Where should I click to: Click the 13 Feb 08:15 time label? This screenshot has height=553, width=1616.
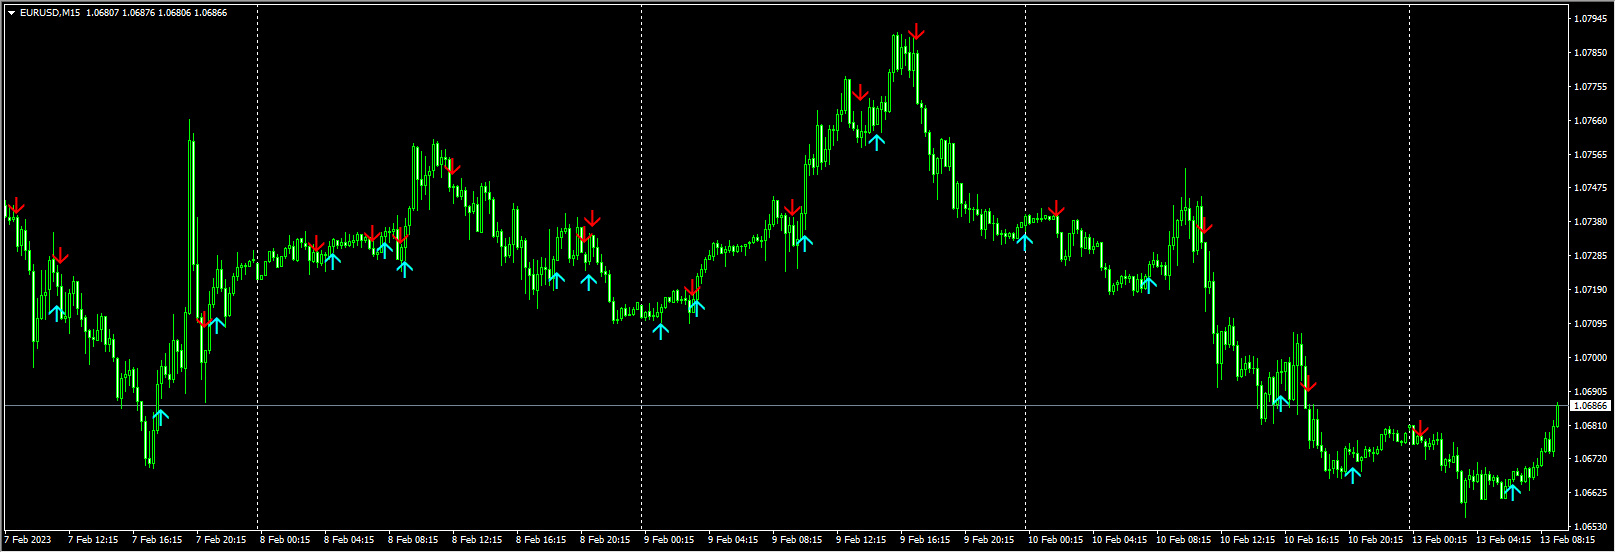click(x=1567, y=540)
